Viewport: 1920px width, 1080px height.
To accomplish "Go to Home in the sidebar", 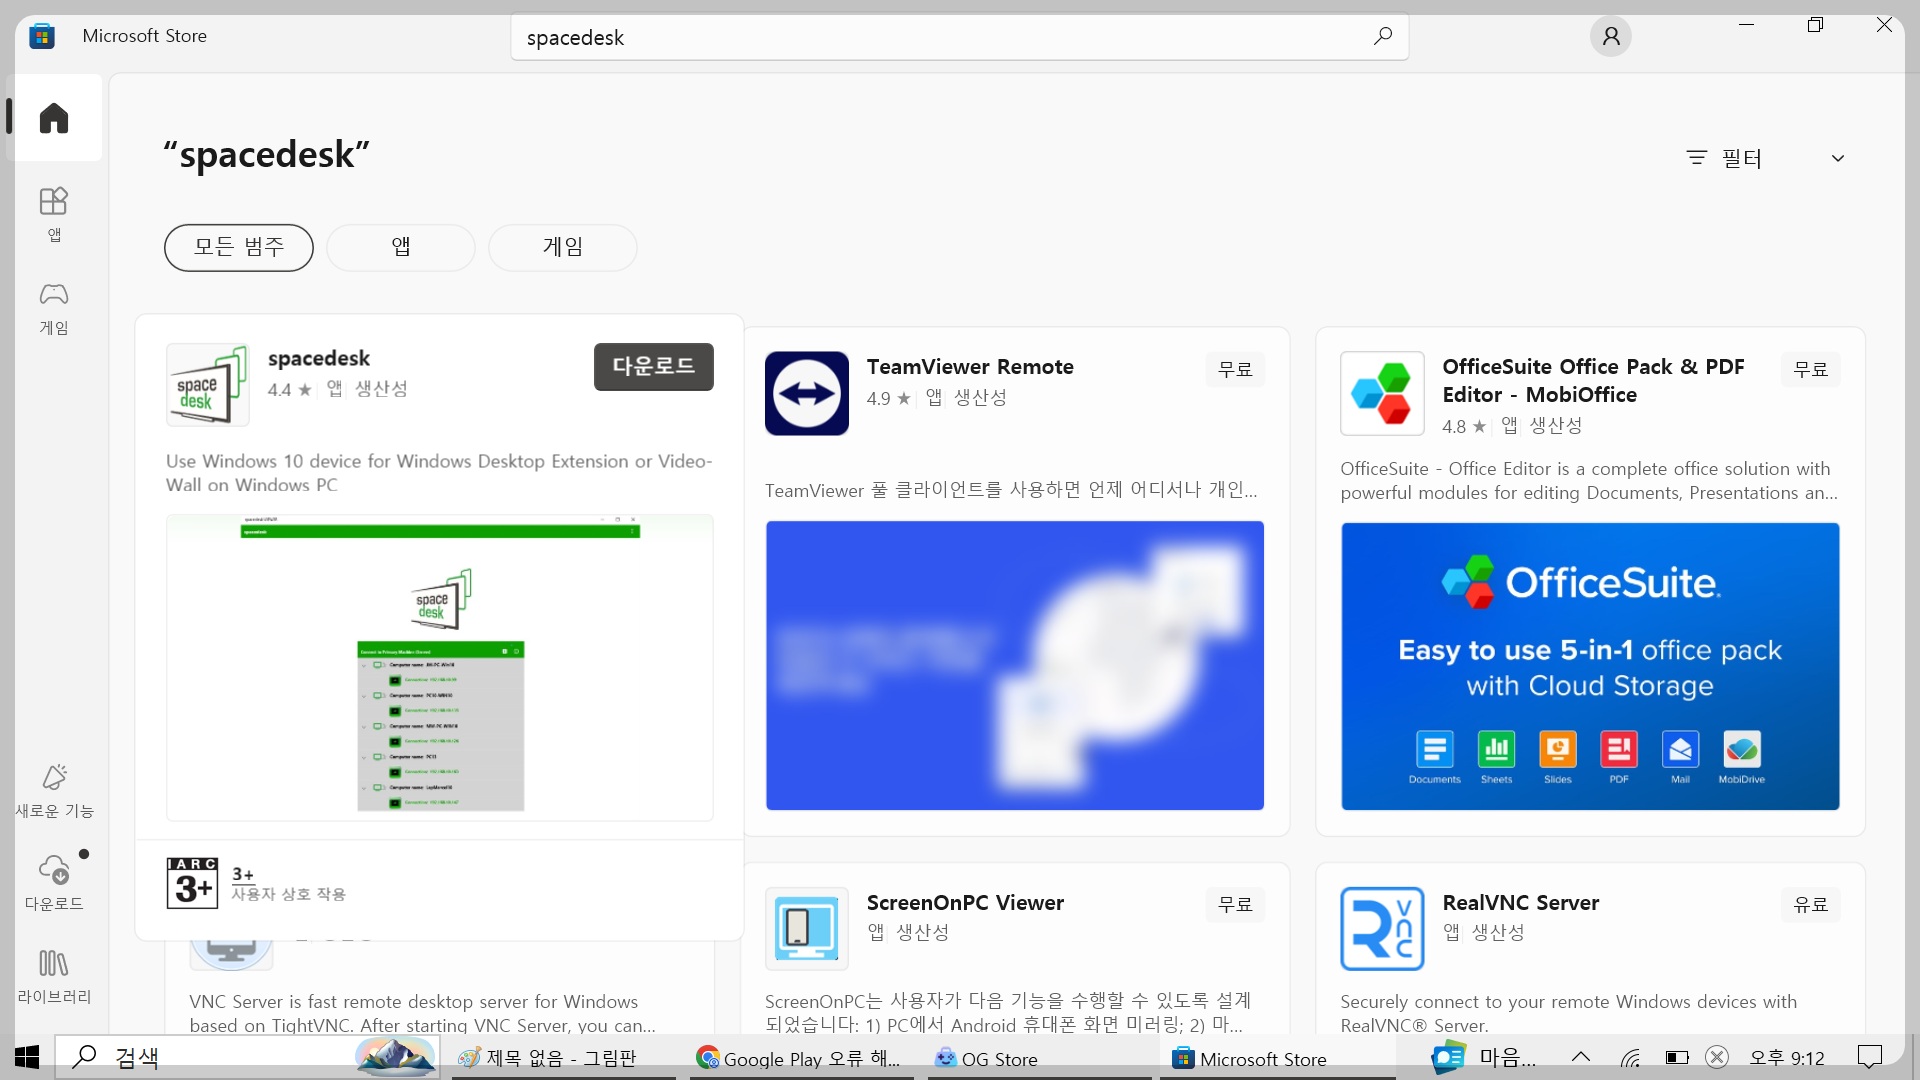I will tap(54, 118).
